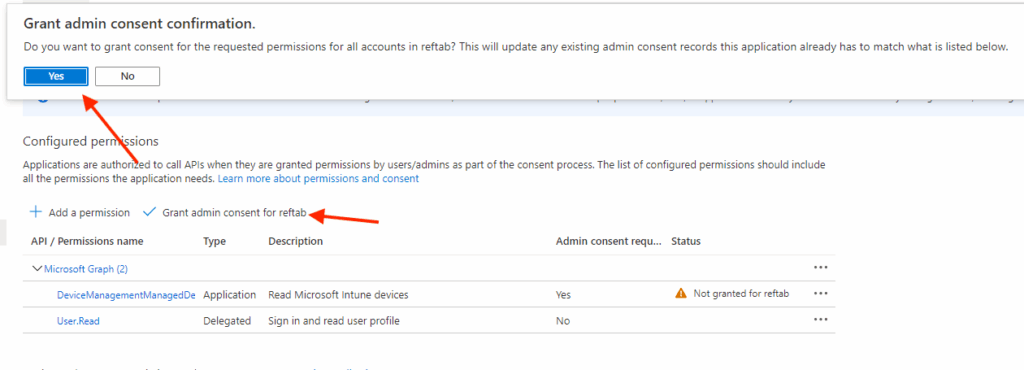This screenshot has height=370, width=1024.
Task: Confirm admin consent with Yes button
Action: [56, 76]
